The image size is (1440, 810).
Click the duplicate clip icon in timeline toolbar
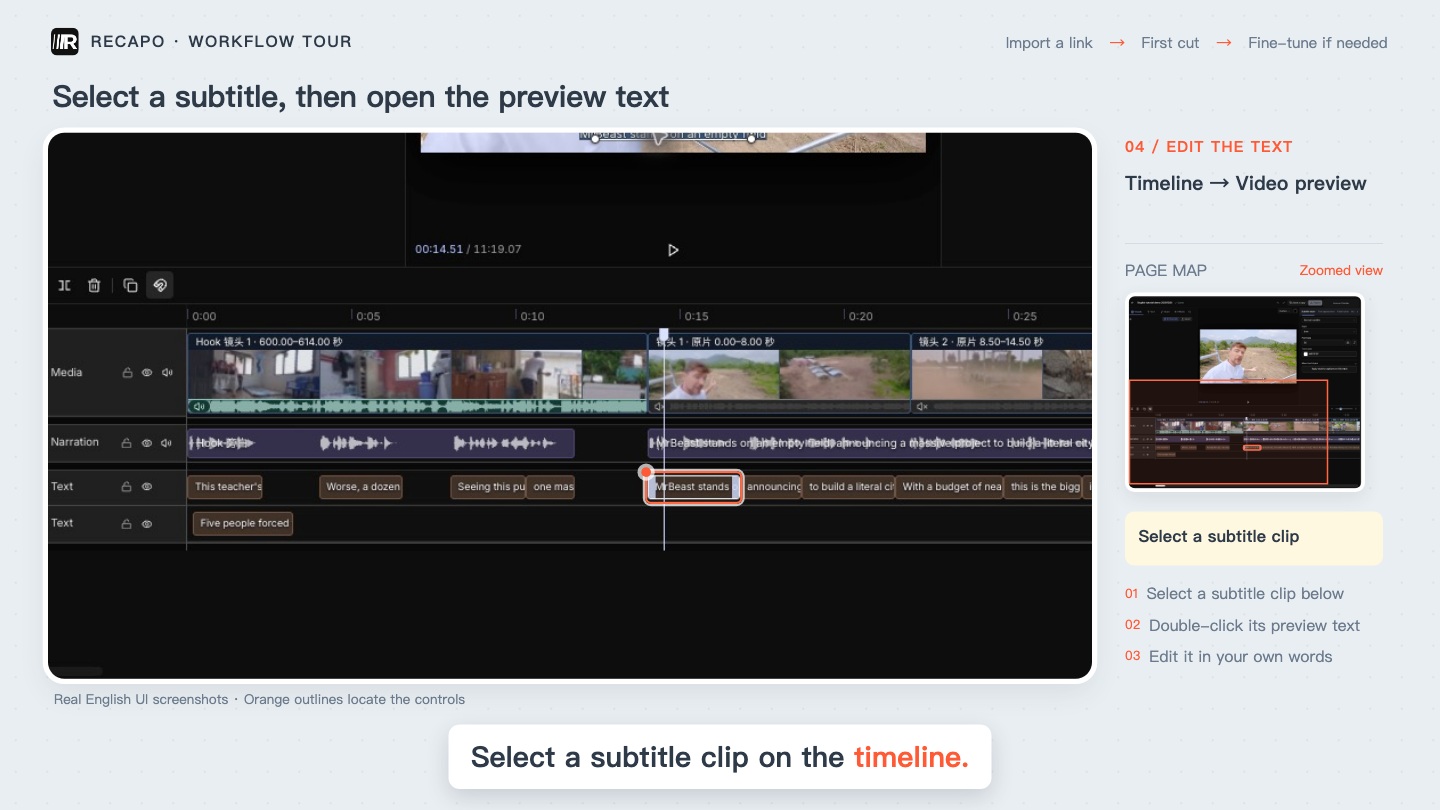coord(130,285)
